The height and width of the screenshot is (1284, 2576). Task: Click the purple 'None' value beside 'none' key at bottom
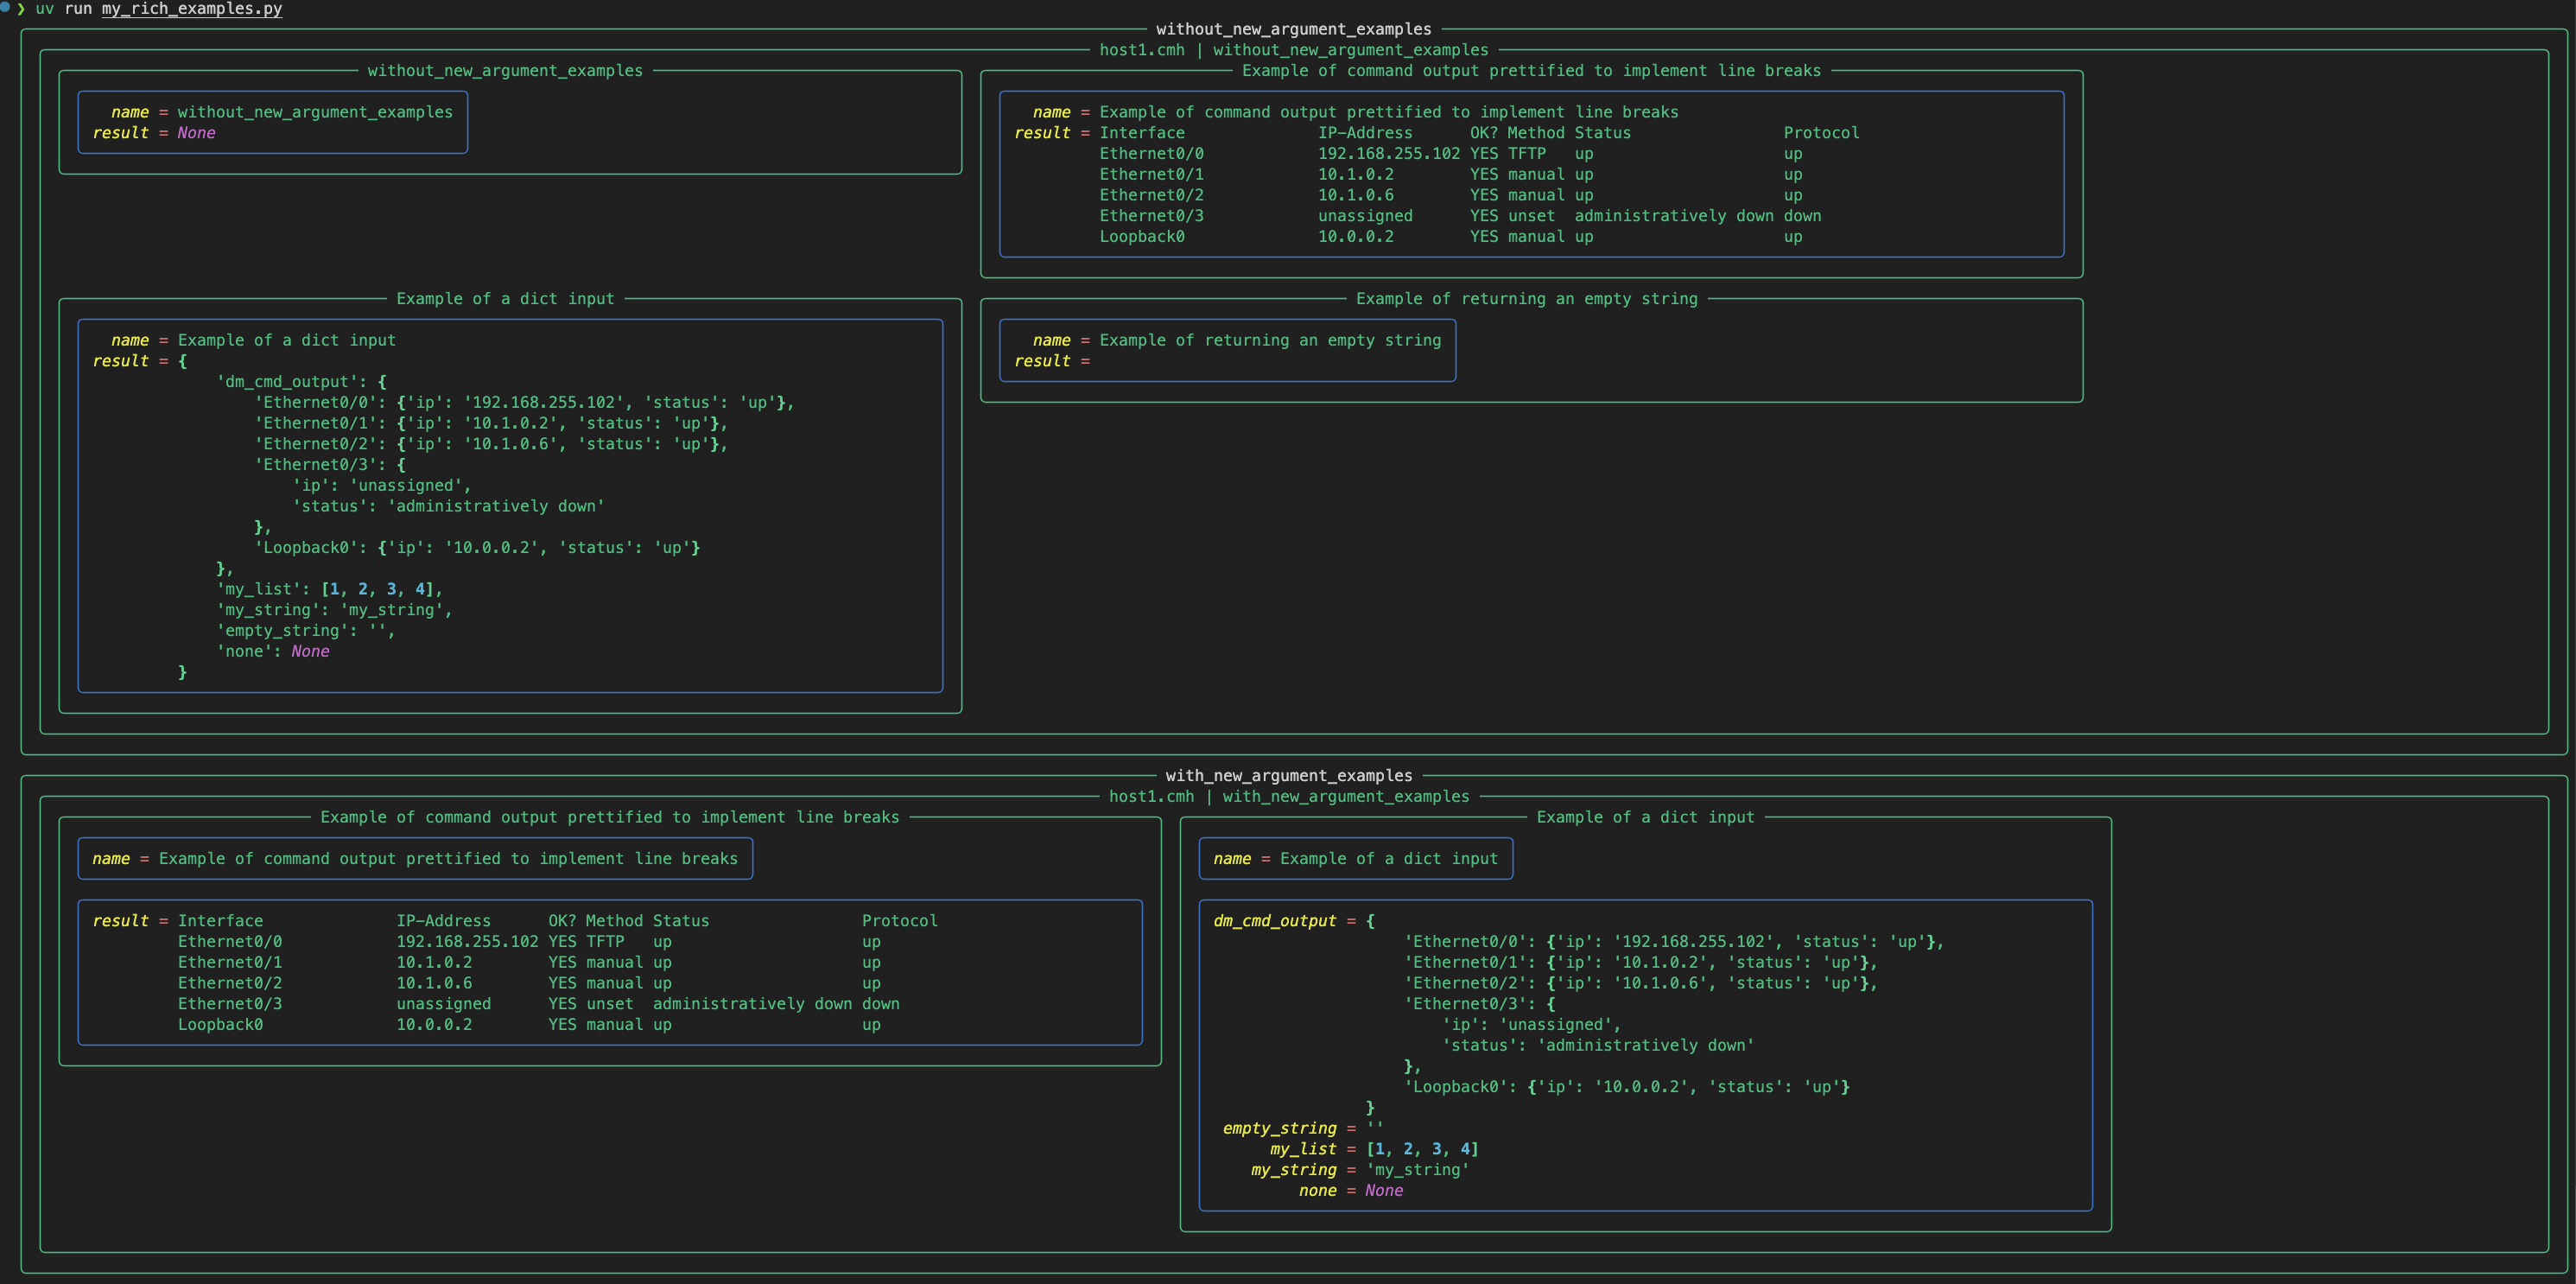1384,1191
